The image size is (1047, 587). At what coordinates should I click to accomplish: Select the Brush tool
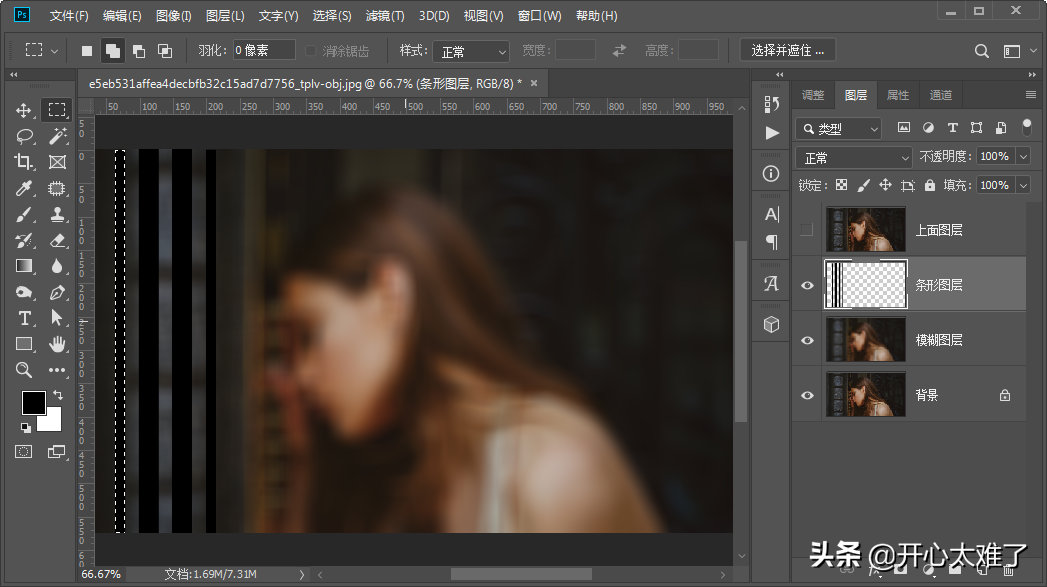point(23,214)
